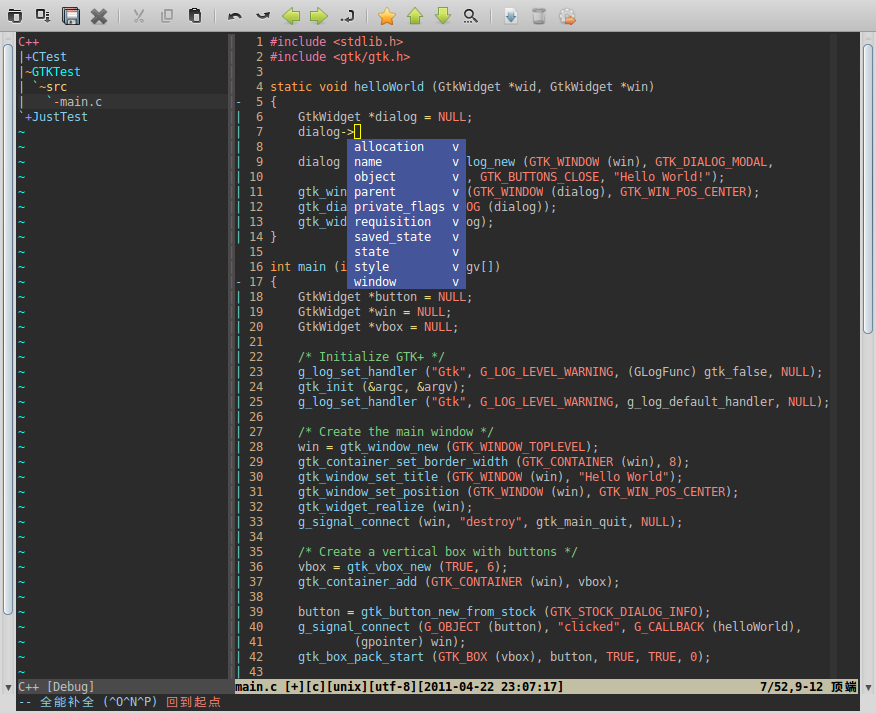Click 'gtk_box_pack_start' on line 42
The width and height of the screenshot is (876, 713).
360,657
